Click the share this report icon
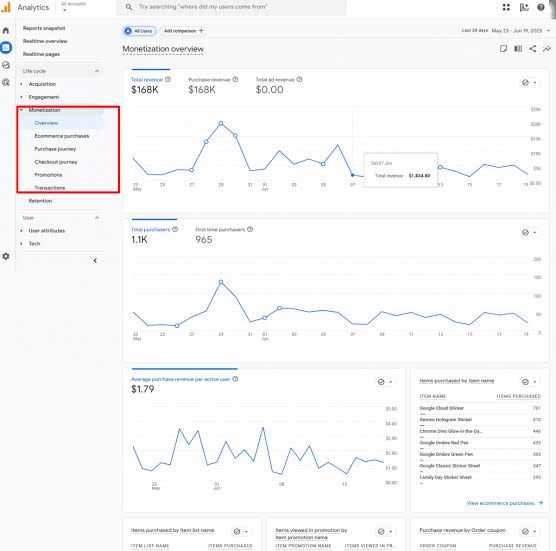Viewport: 556px width, 551px height. click(532, 49)
